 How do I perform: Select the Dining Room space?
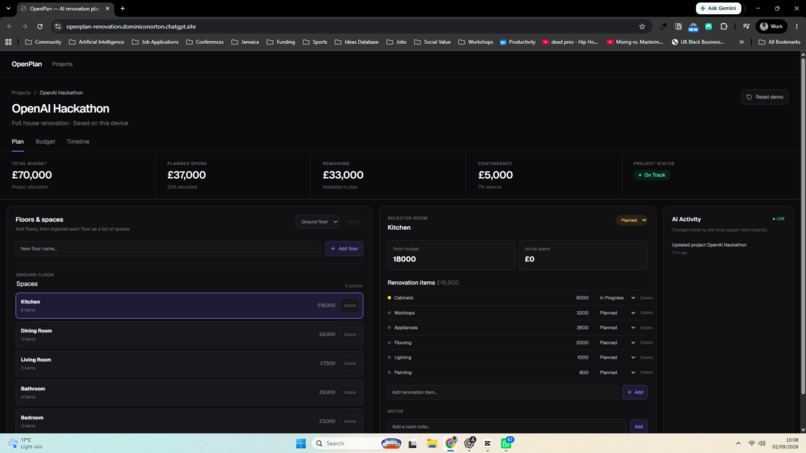[189, 334]
